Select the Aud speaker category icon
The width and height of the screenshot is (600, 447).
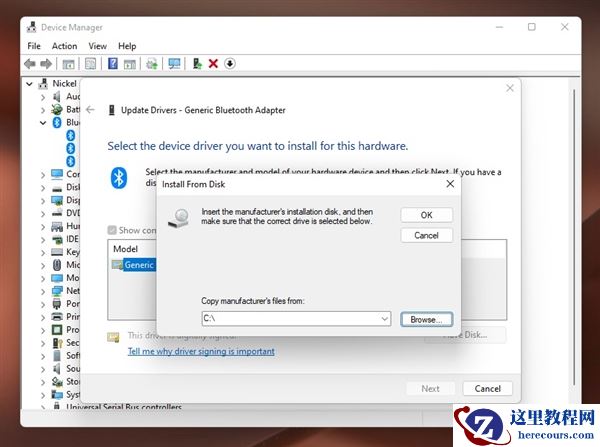pos(57,96)
